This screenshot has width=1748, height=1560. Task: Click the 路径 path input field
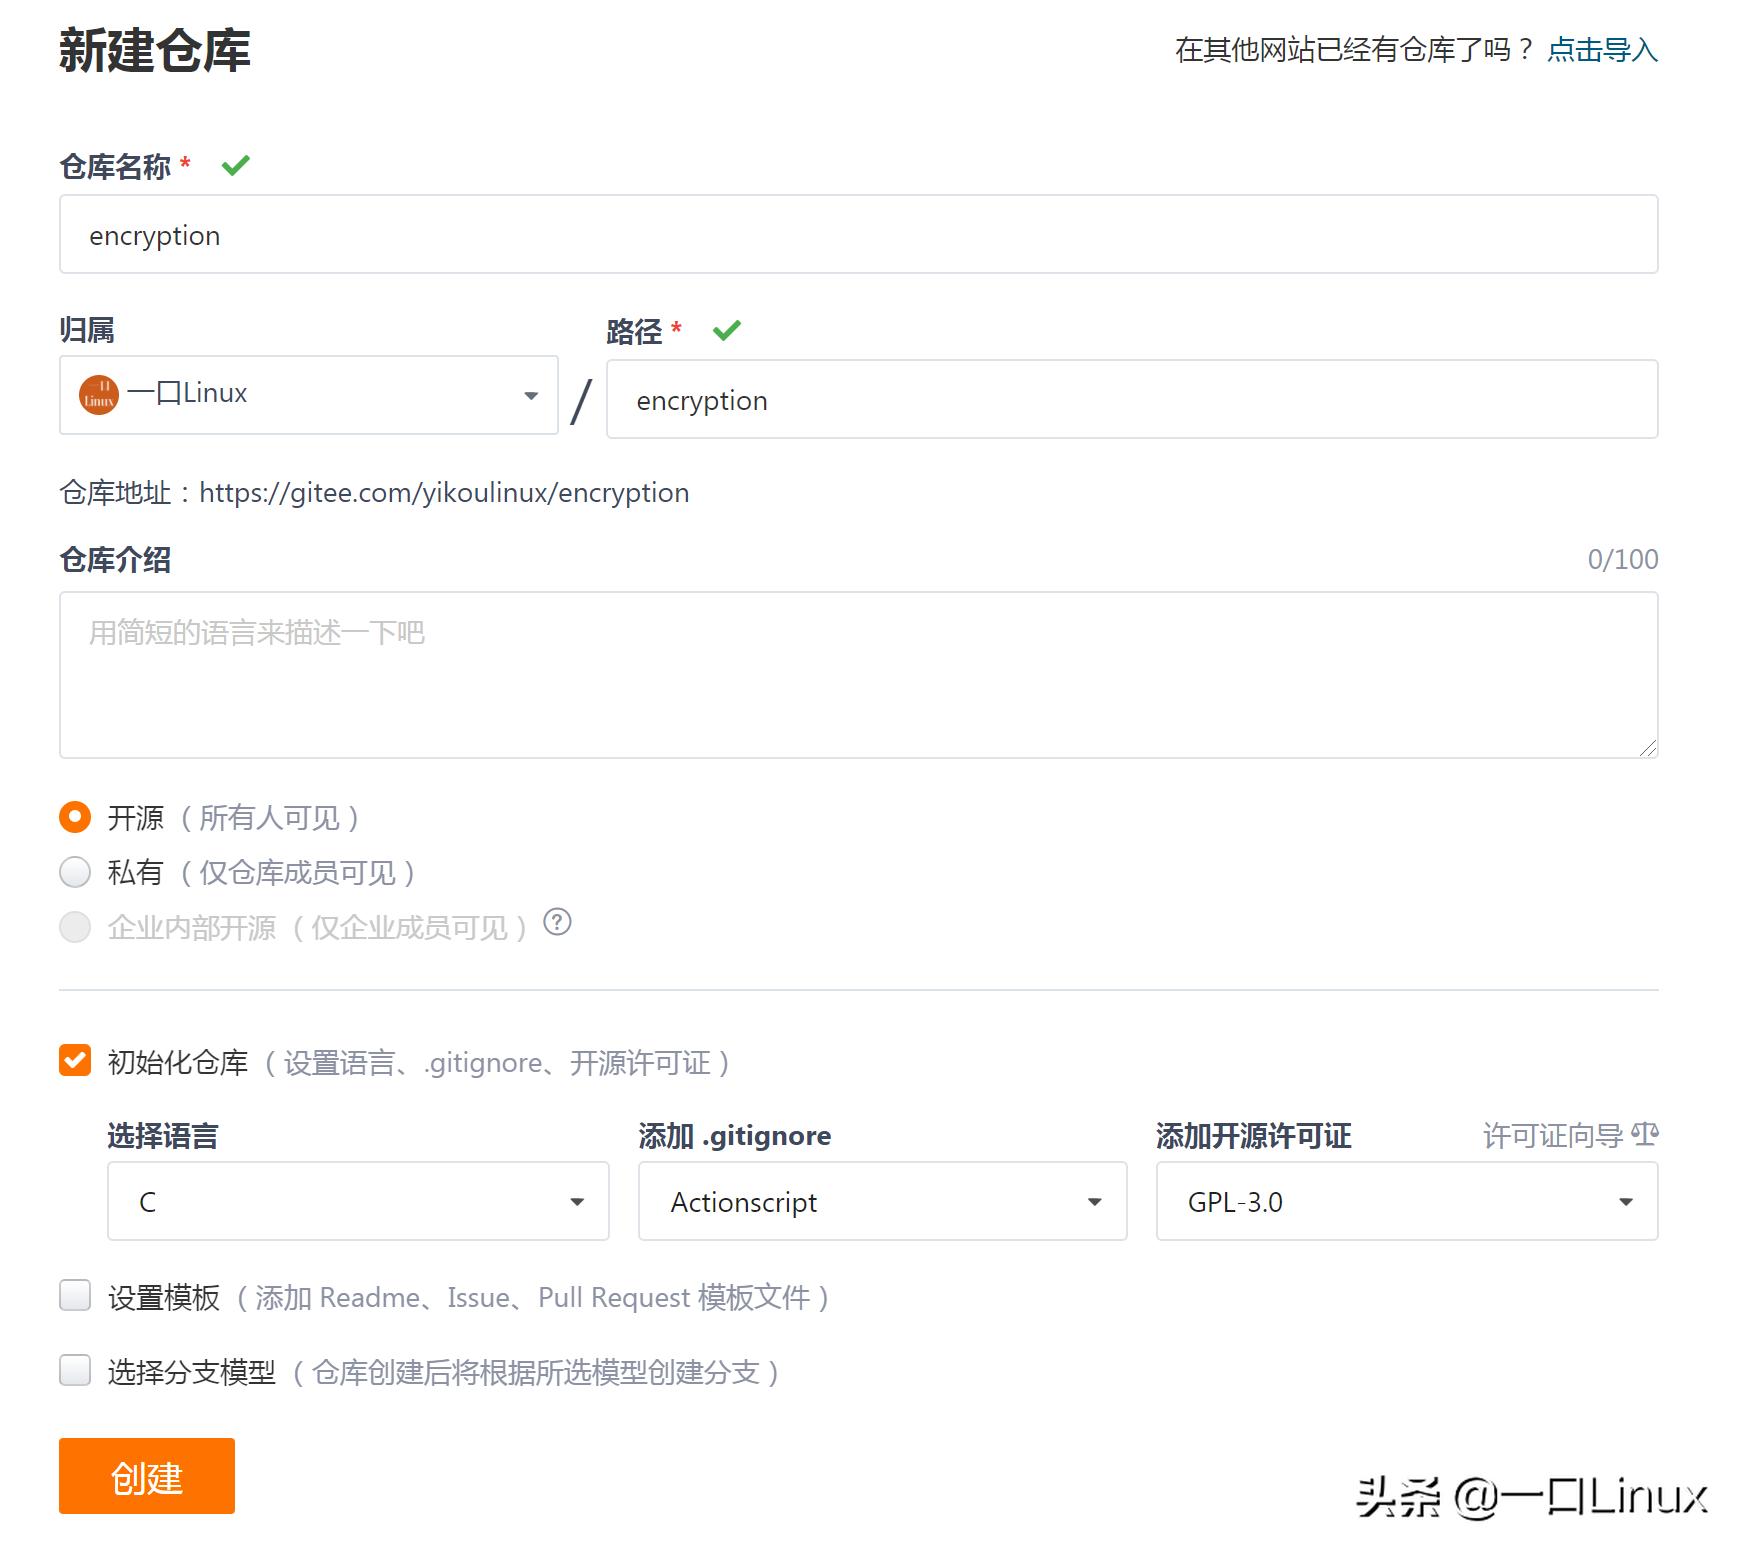1130,399
